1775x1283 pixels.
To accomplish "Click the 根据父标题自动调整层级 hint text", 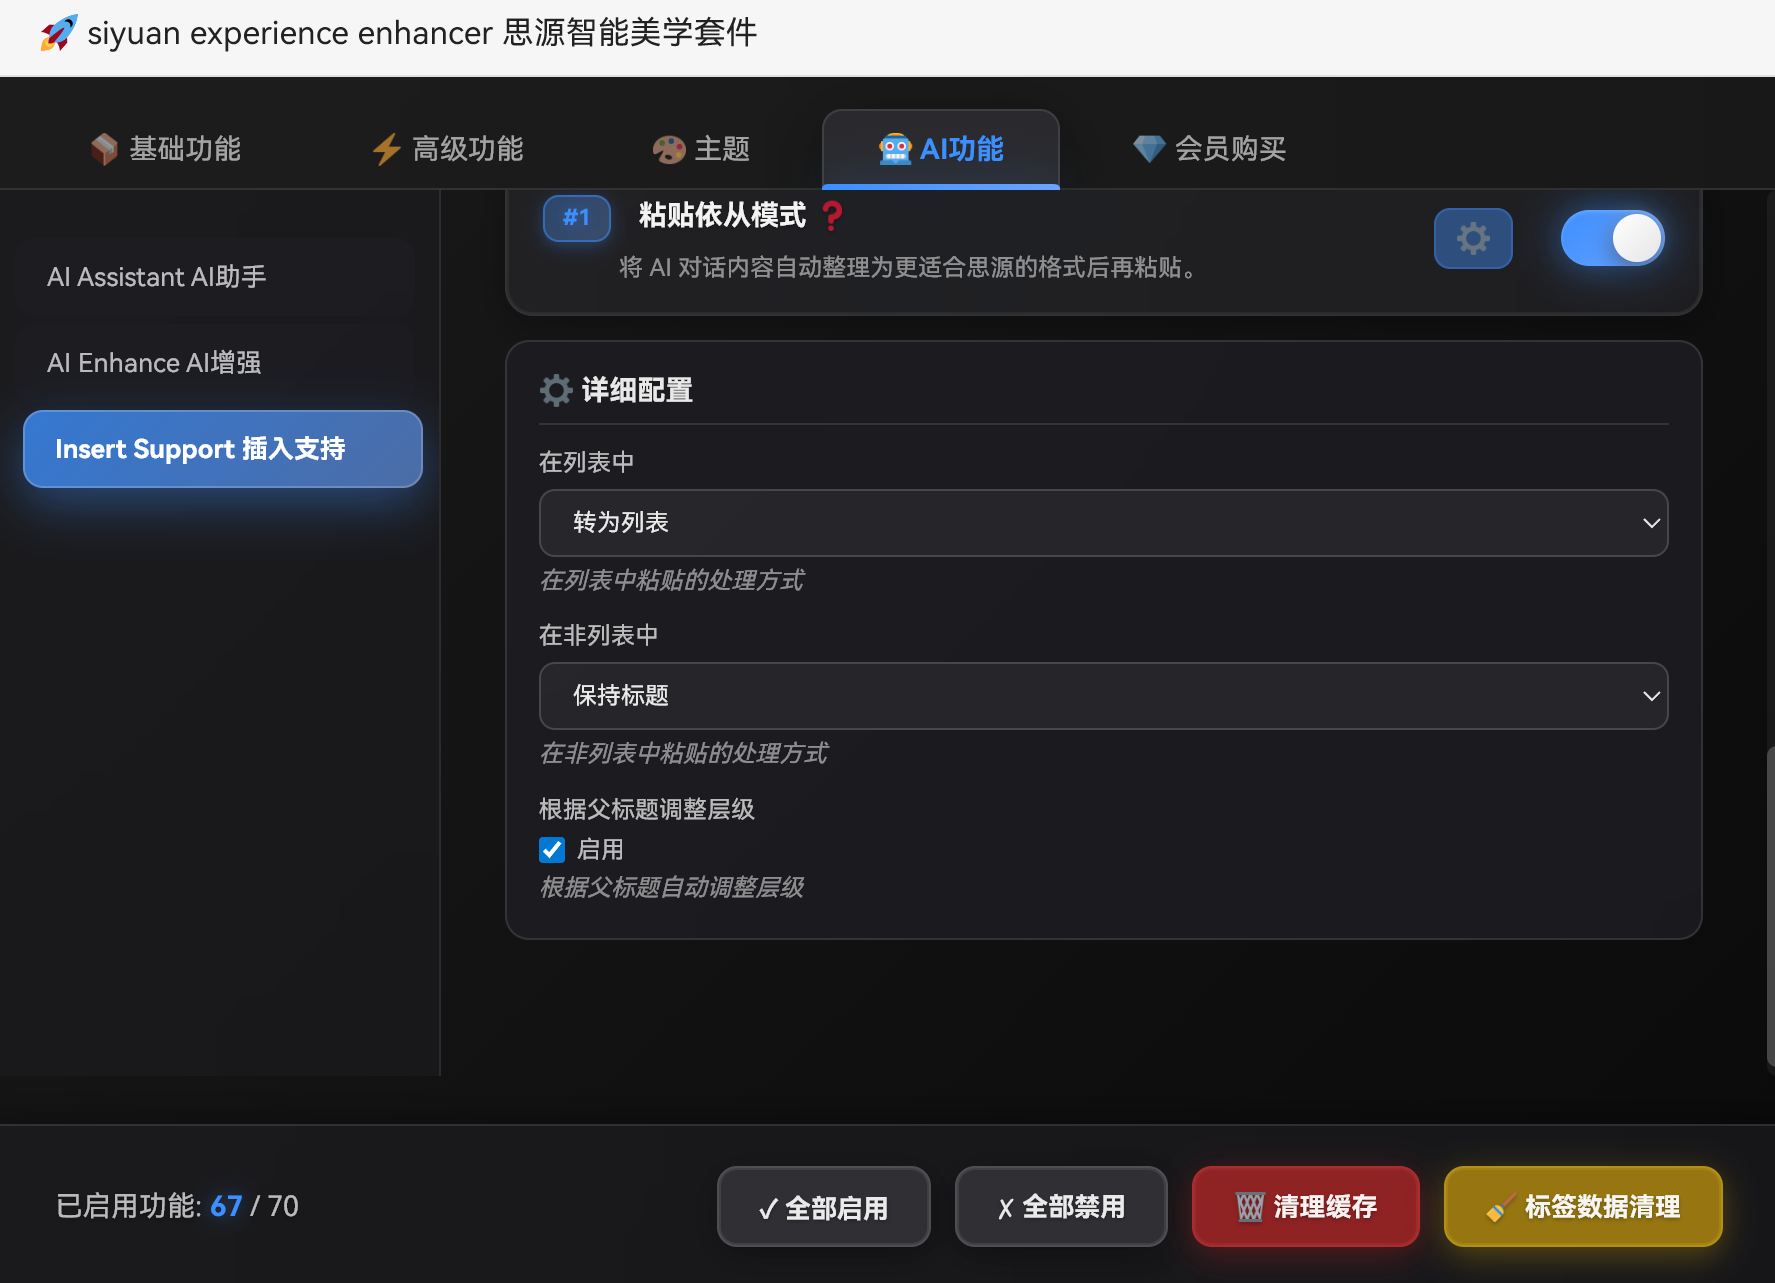I will [671, 888].
